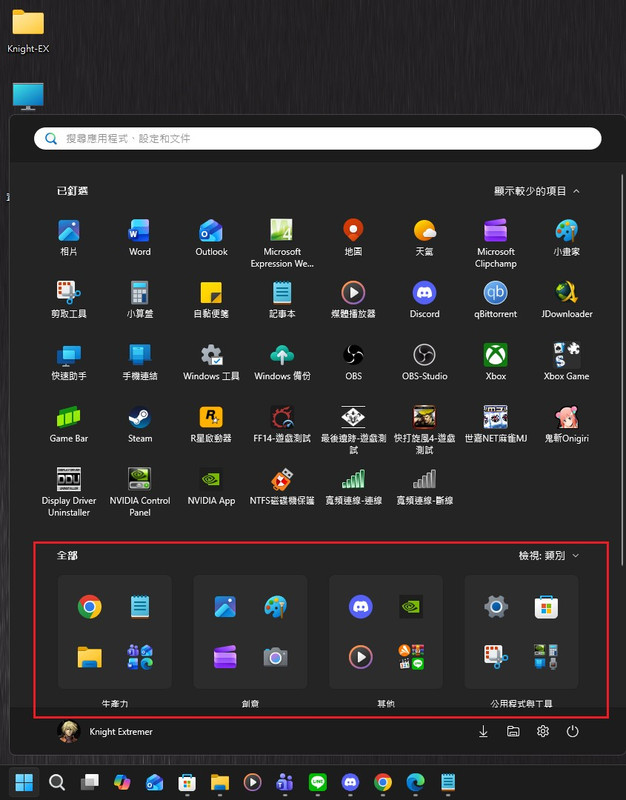Open Chrome in the 生產力 category group

coord(90,607)
